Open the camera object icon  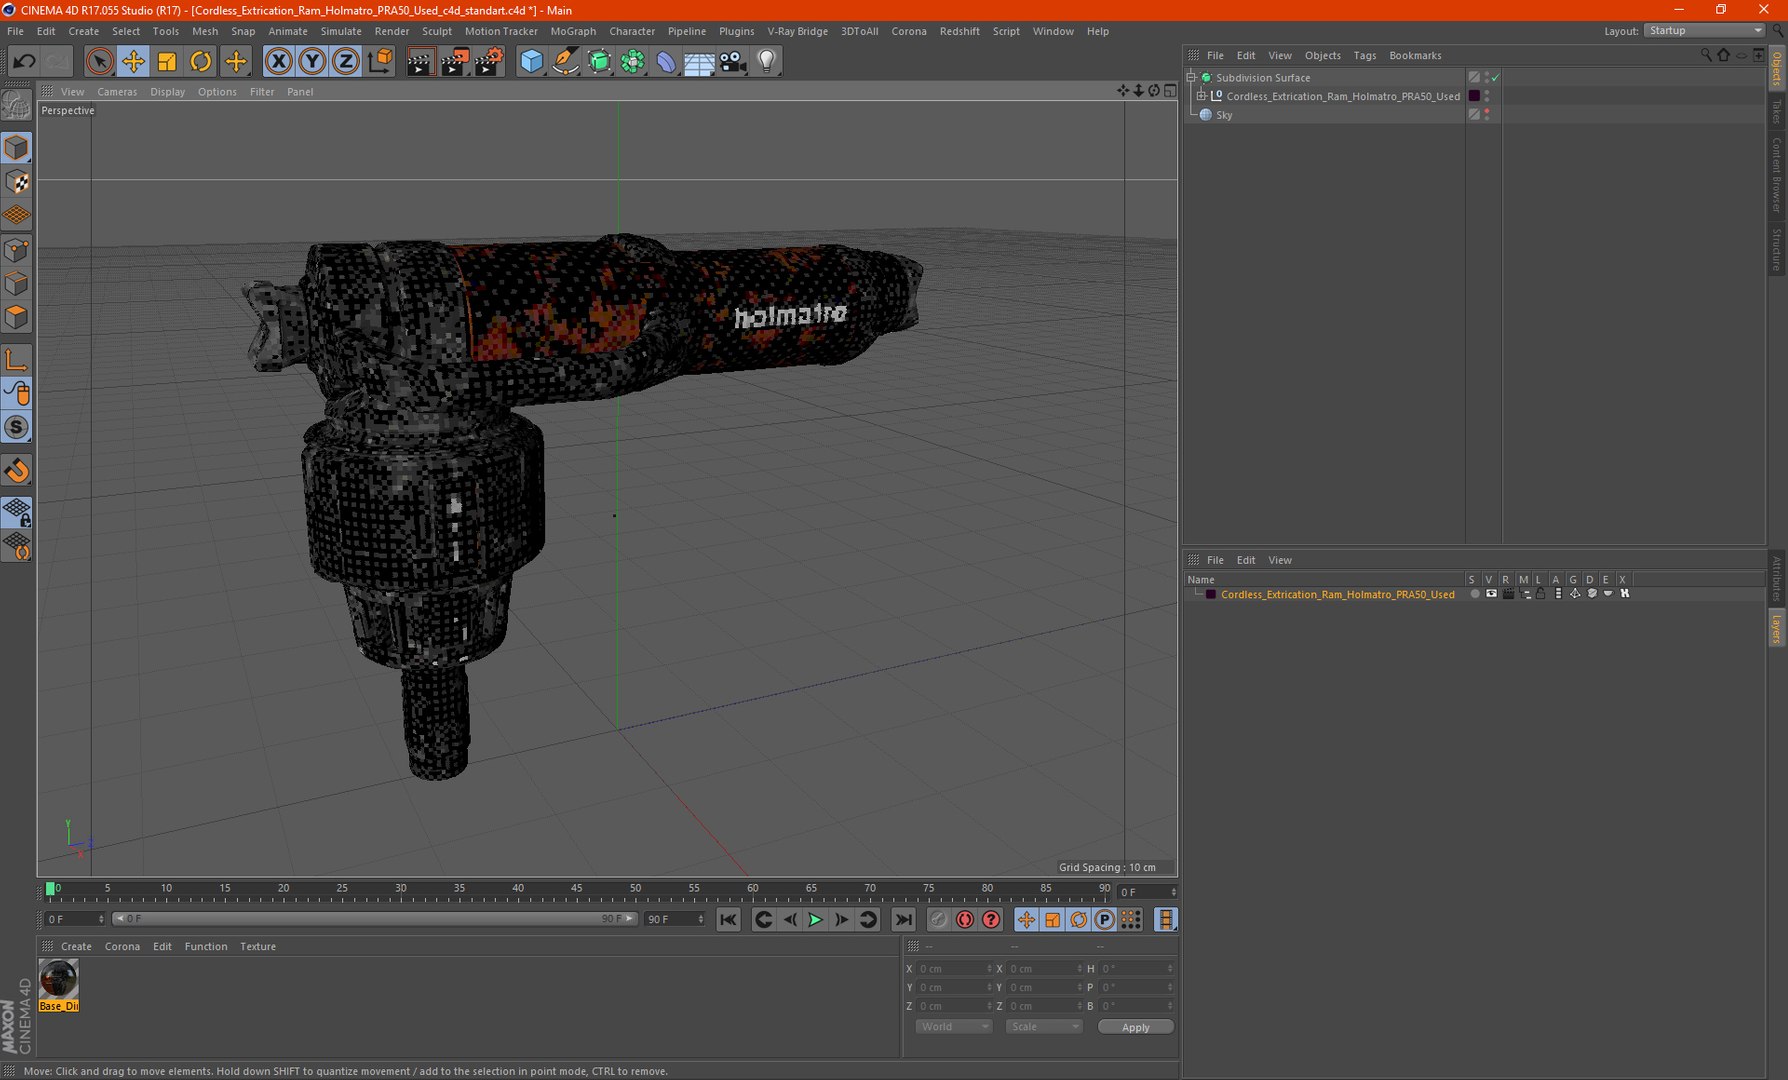733,62
